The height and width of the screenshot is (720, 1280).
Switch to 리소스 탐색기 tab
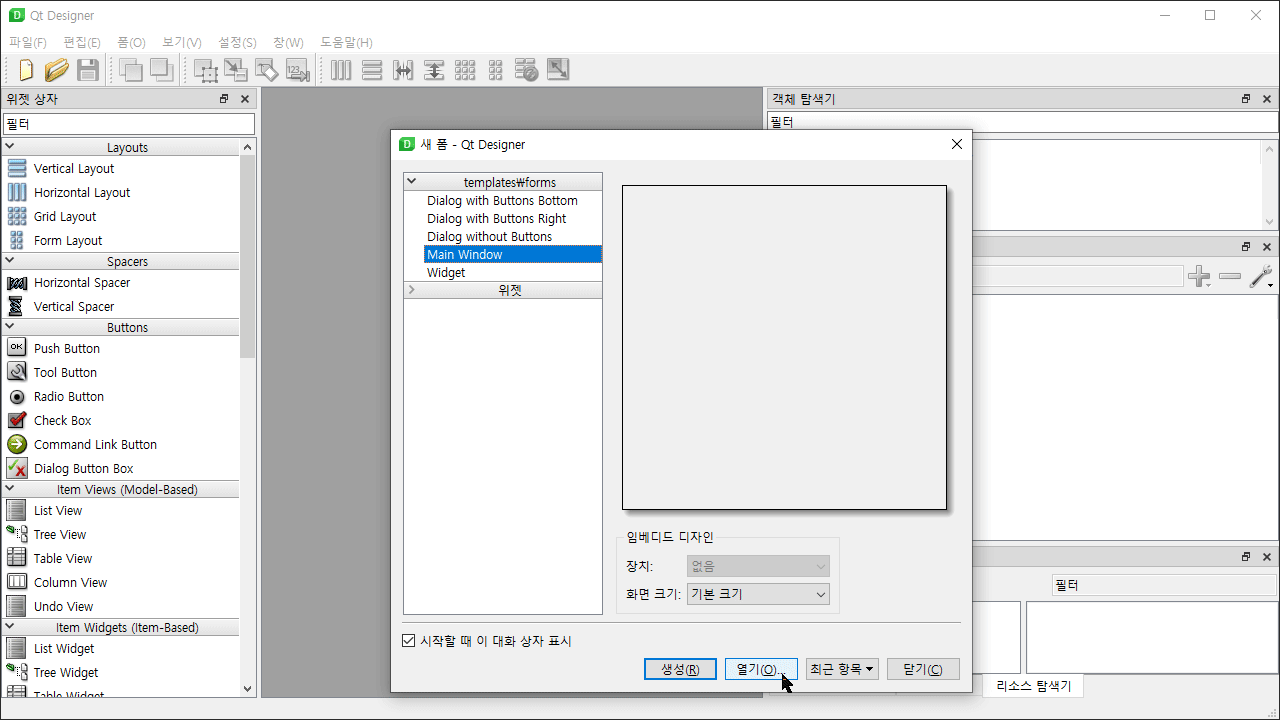pyautogui.click(x=1033, y=686)
